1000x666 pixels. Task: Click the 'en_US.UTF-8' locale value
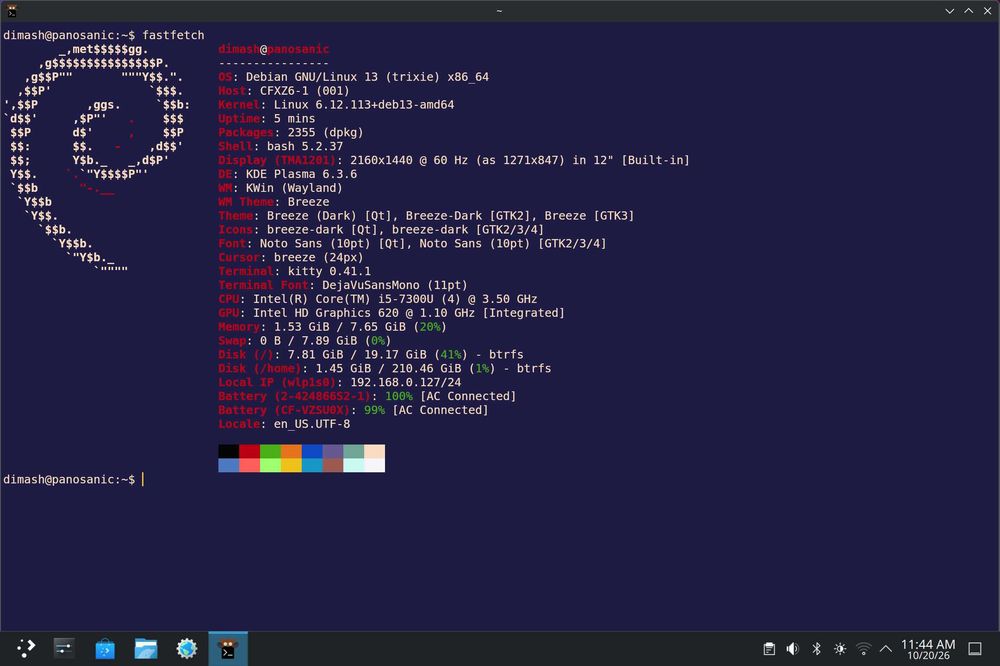tap(312, 424)
